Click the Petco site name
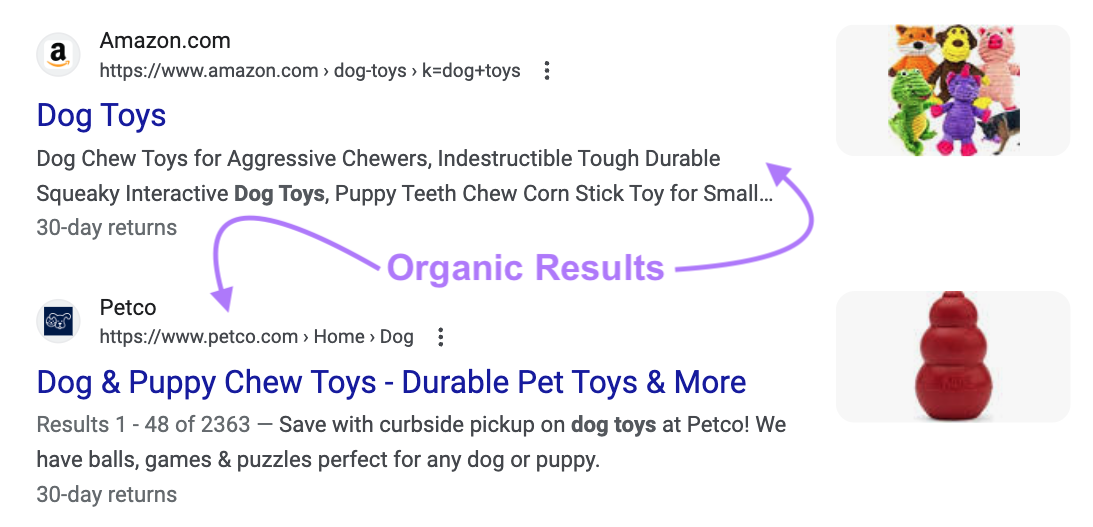The width and height of the screenshot is (1093, 527). point(128,307)
